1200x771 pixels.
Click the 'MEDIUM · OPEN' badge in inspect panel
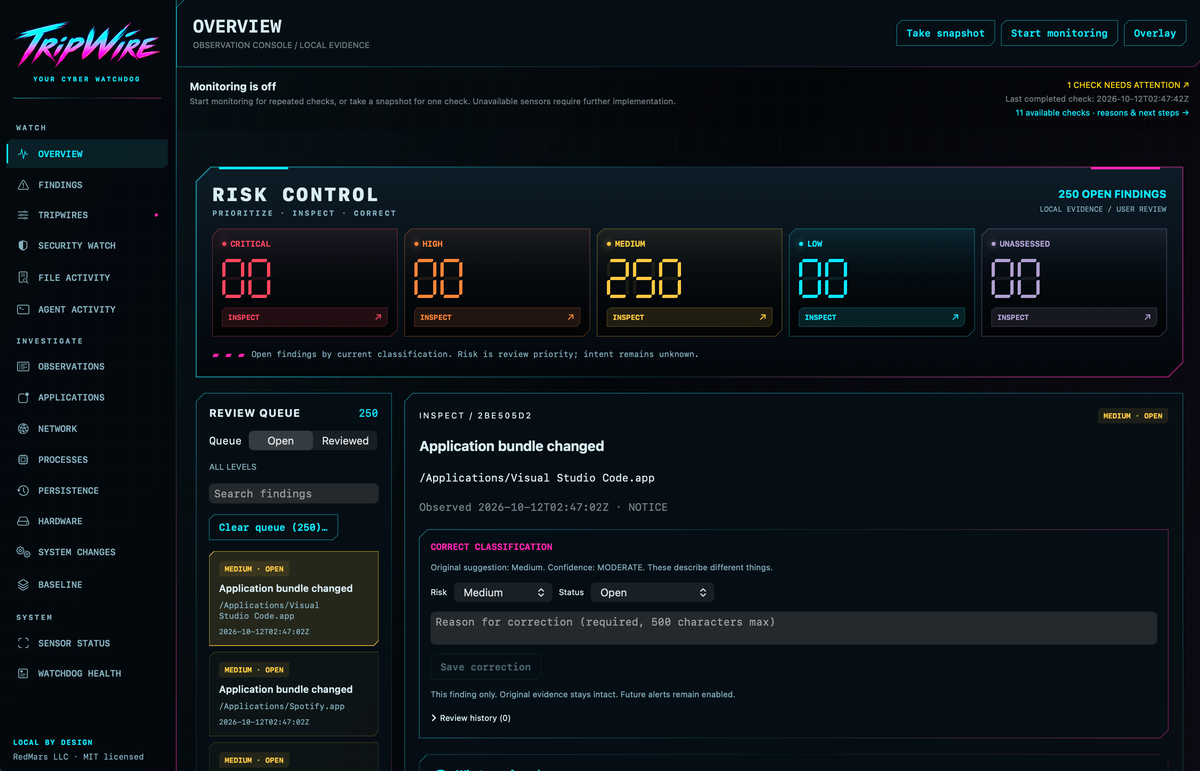pos(1132,415)
